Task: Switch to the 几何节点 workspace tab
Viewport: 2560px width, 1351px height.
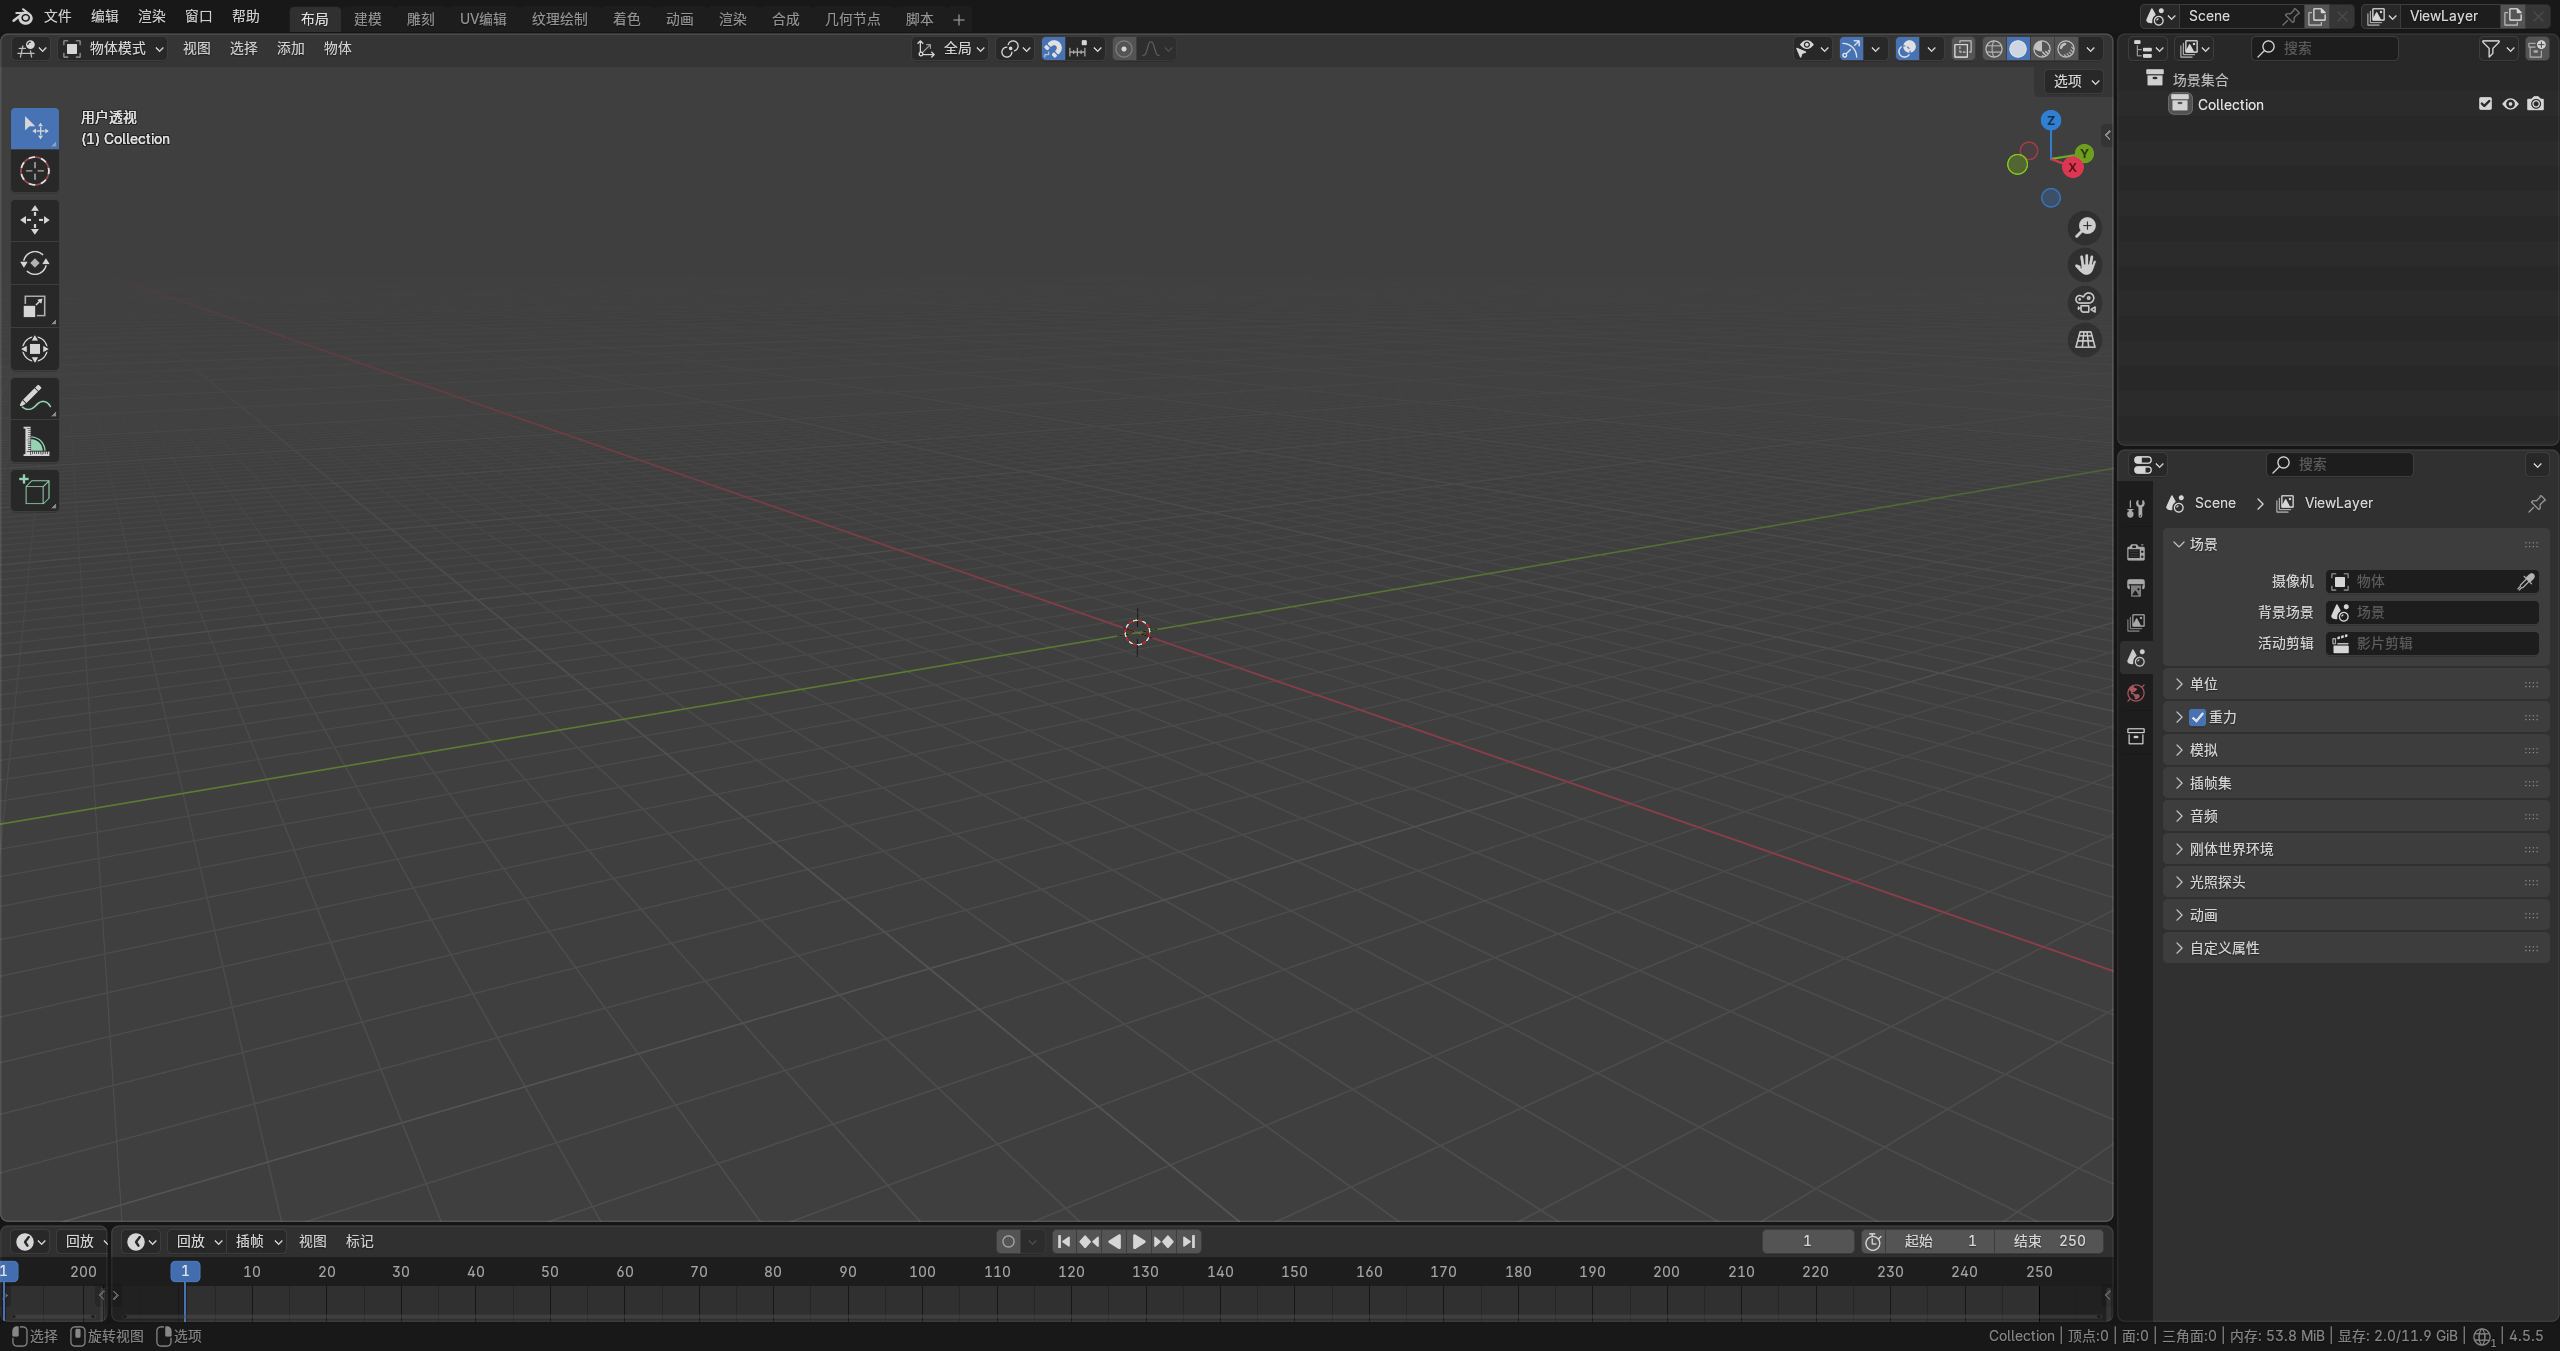Action: pyautogui.click(x=852, y=19)
